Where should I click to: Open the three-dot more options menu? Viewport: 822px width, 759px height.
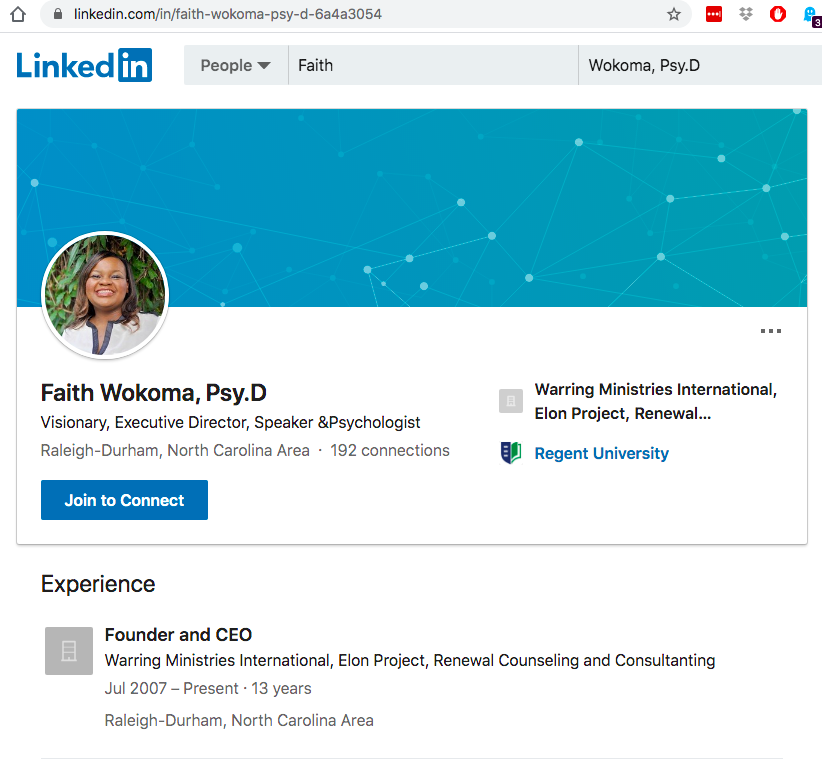click(771, 331)
